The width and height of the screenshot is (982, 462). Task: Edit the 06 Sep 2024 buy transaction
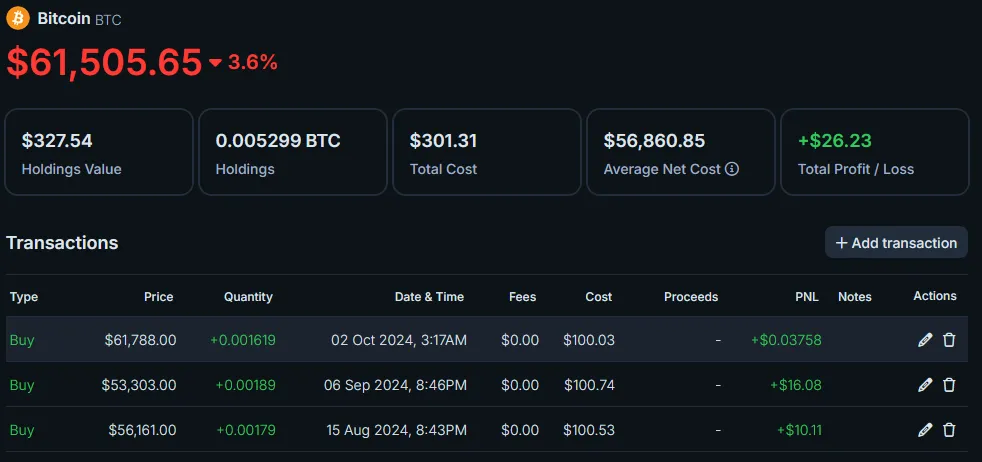924,385
